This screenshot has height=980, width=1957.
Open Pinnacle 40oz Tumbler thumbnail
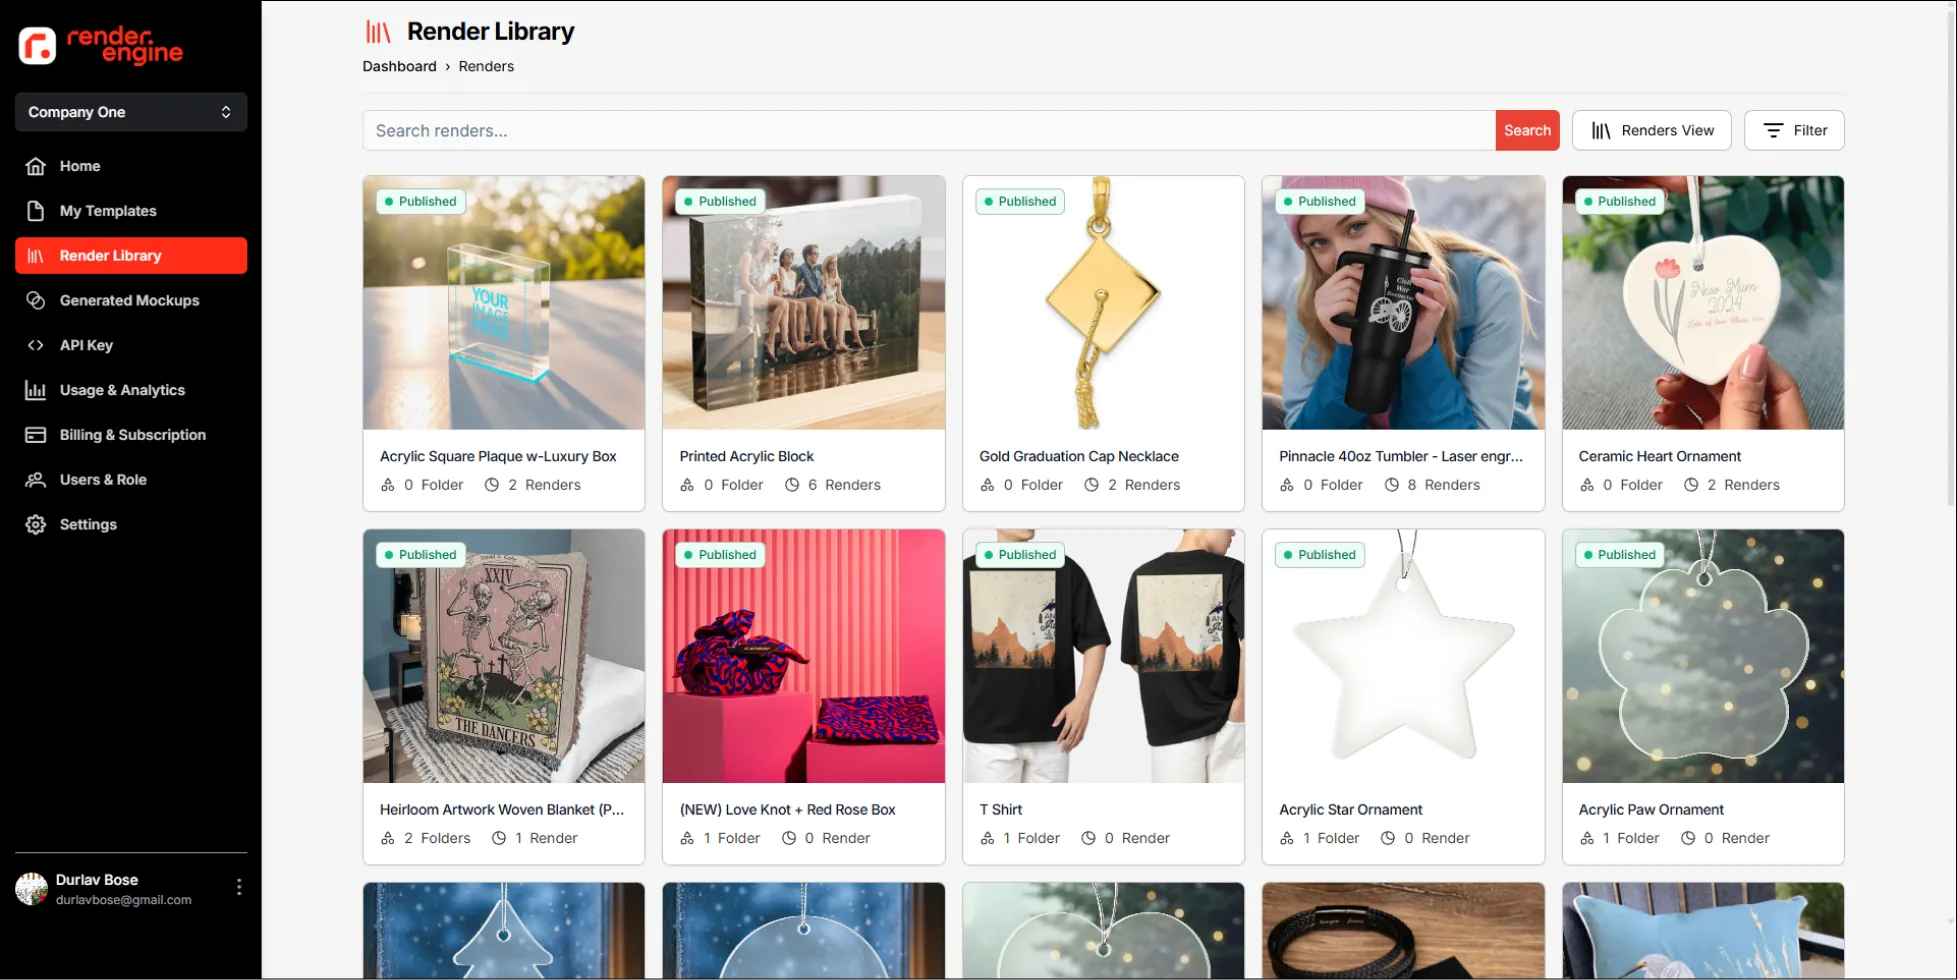click(1404, 303)
